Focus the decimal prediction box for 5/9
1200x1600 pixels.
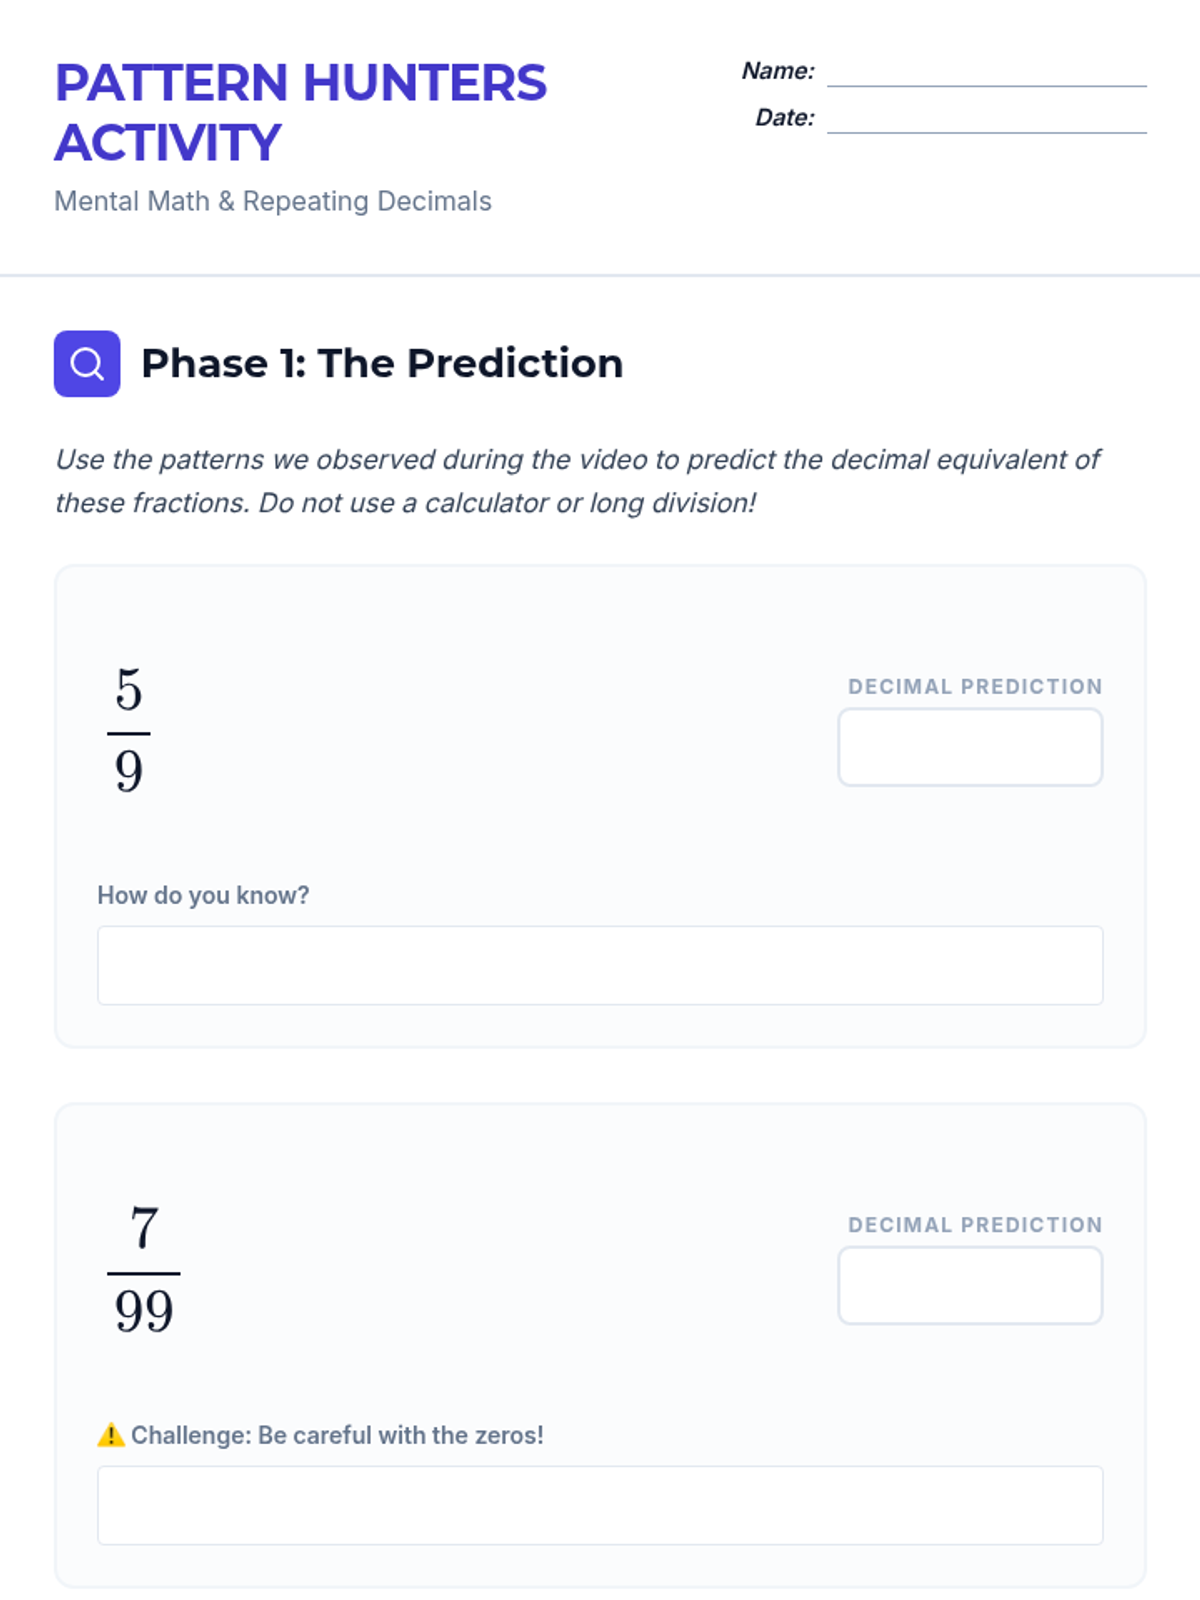[x=970, y=747]
